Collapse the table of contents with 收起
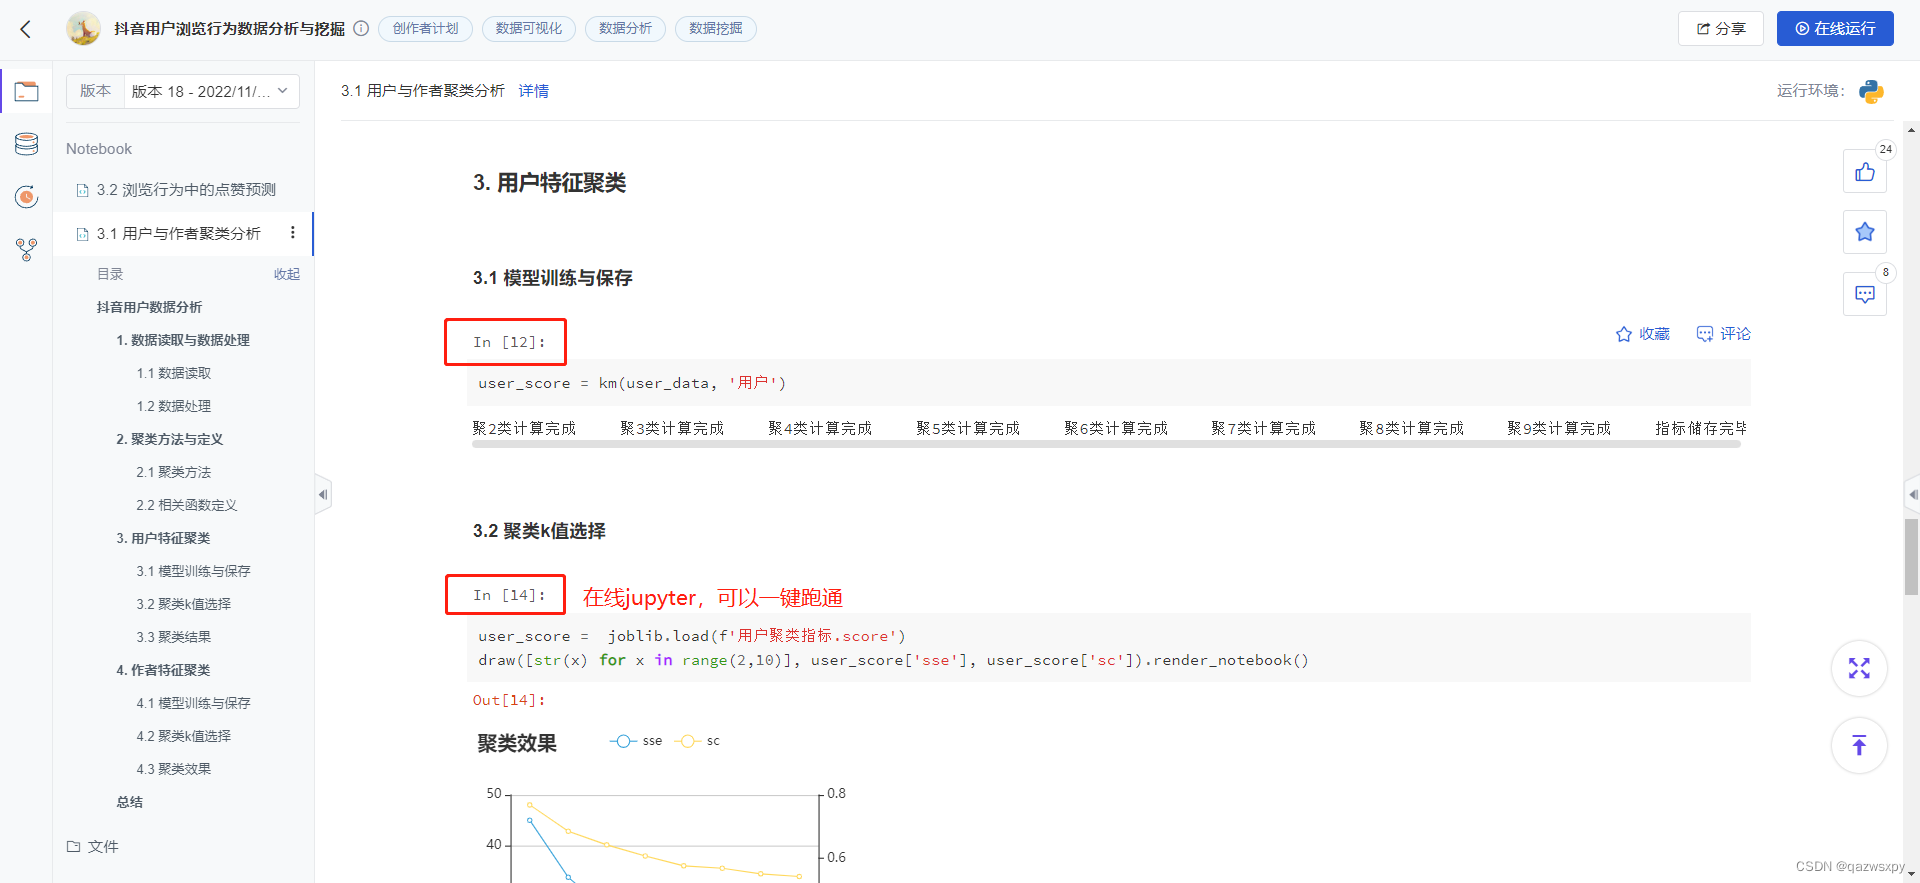This screenshot has height=883, width=1920. click(x=287, y=274)
